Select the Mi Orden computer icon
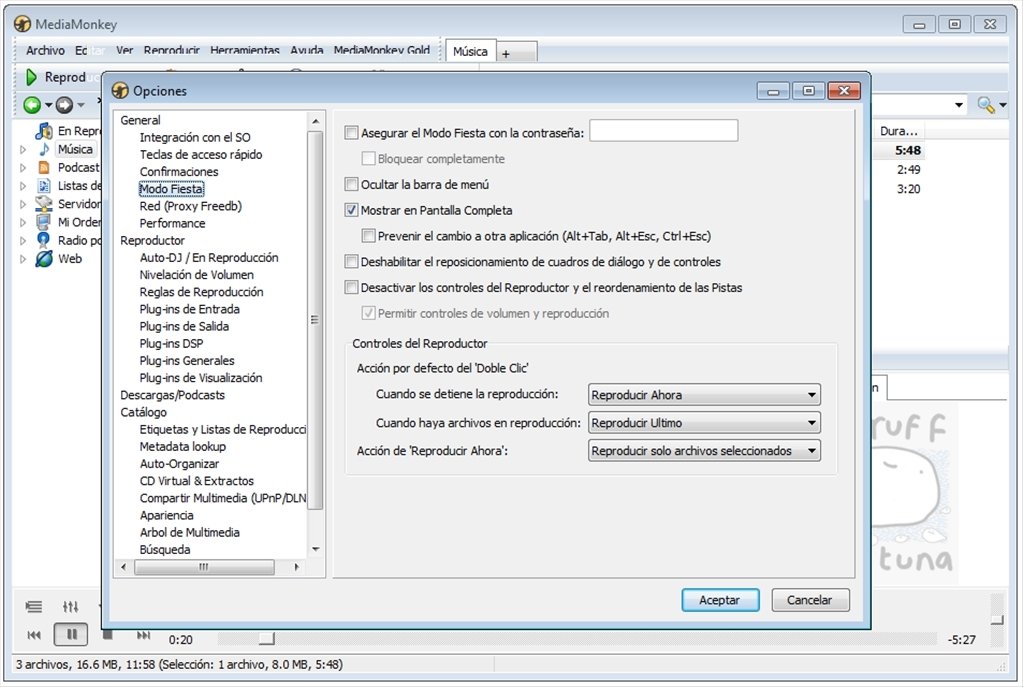This screenshot has height=687, width=1023. [x=44, y=222]
